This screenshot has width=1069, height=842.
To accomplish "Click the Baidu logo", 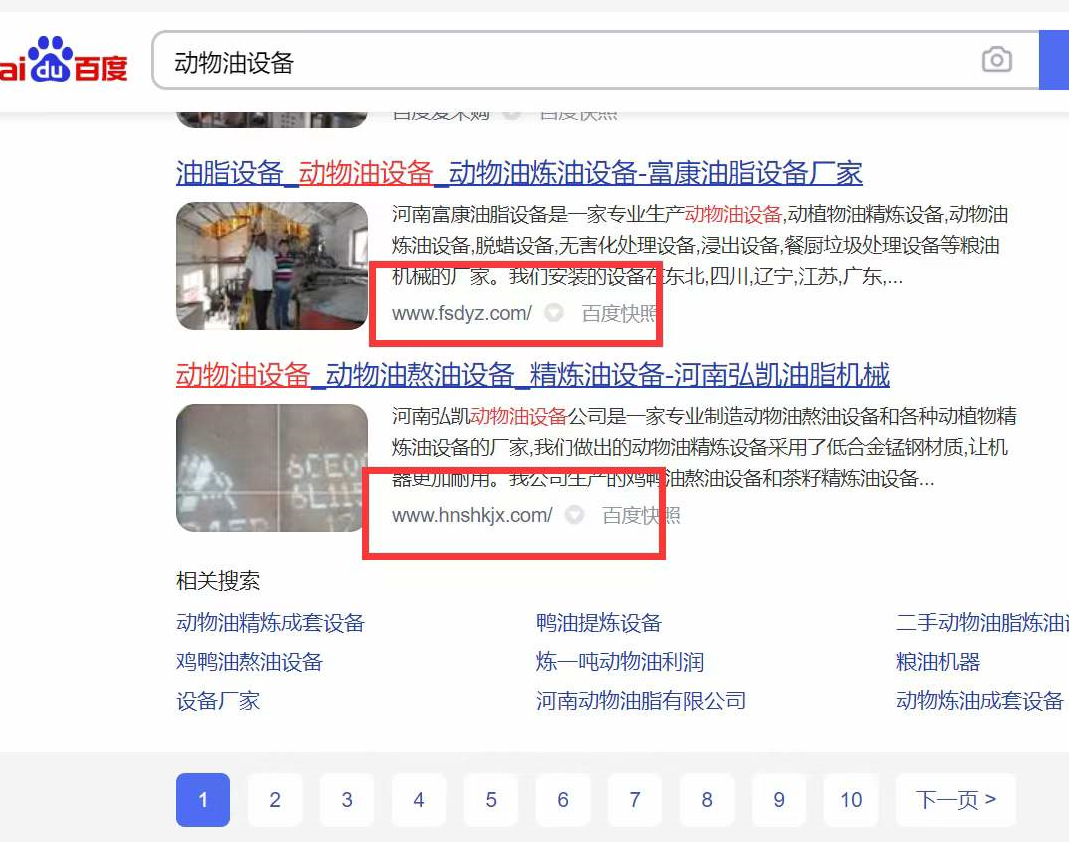I will pos(63,60).
